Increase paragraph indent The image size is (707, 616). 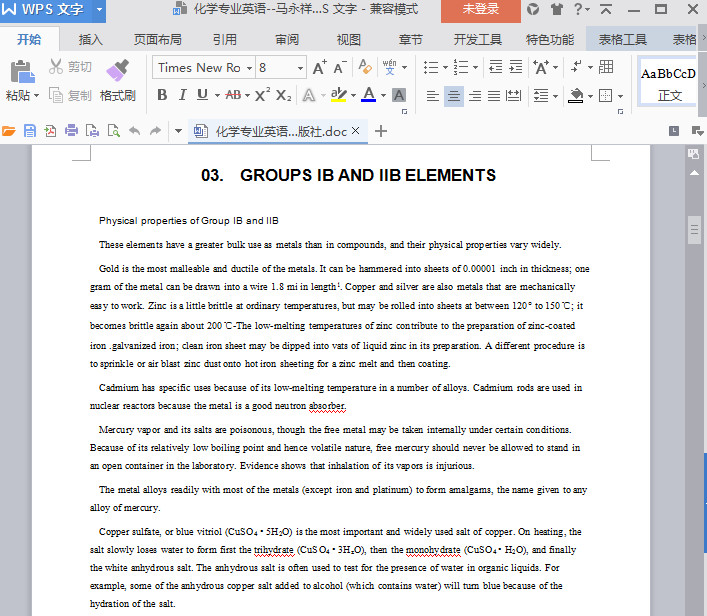point(515,67)
